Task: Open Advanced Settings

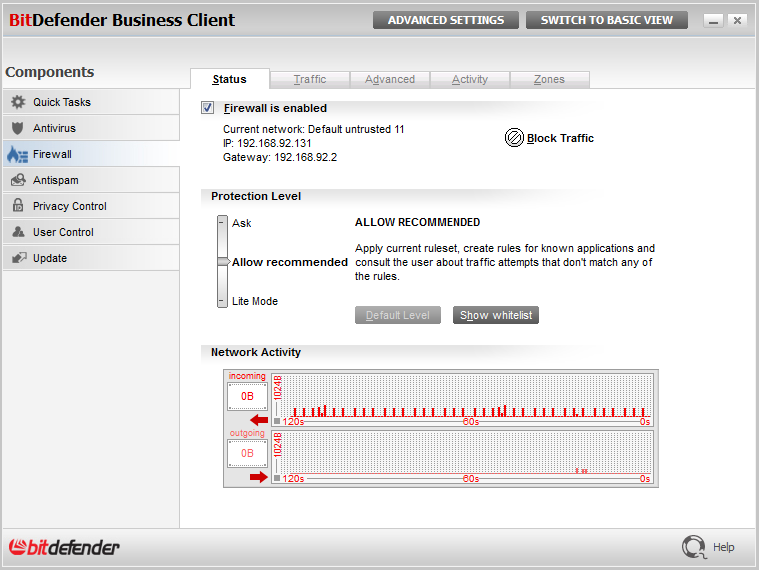Action: pyautogui.click(x=446, y=20)
